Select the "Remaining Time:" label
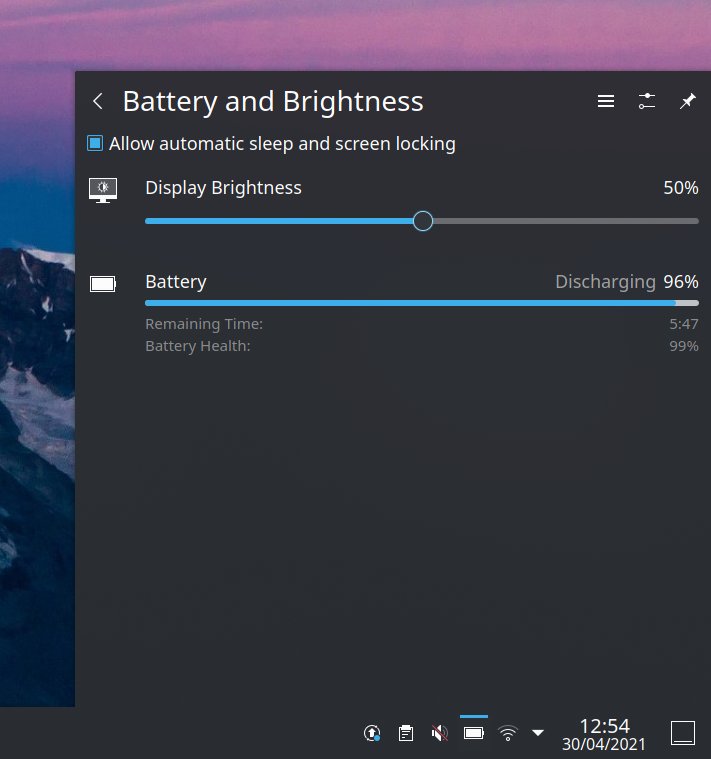The width and height of the screenshot is (711, 759). (204, 324)
